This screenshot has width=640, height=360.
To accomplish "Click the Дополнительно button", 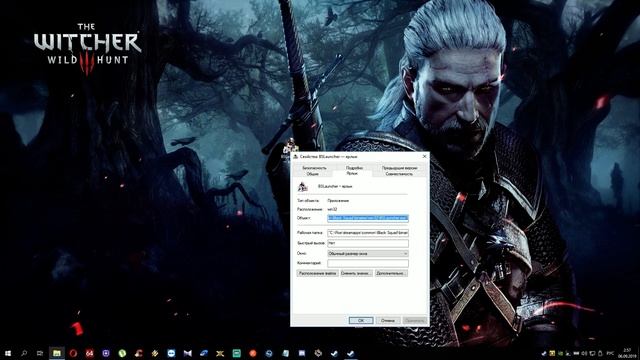I will pyautogui.click(x=391, y=273).
